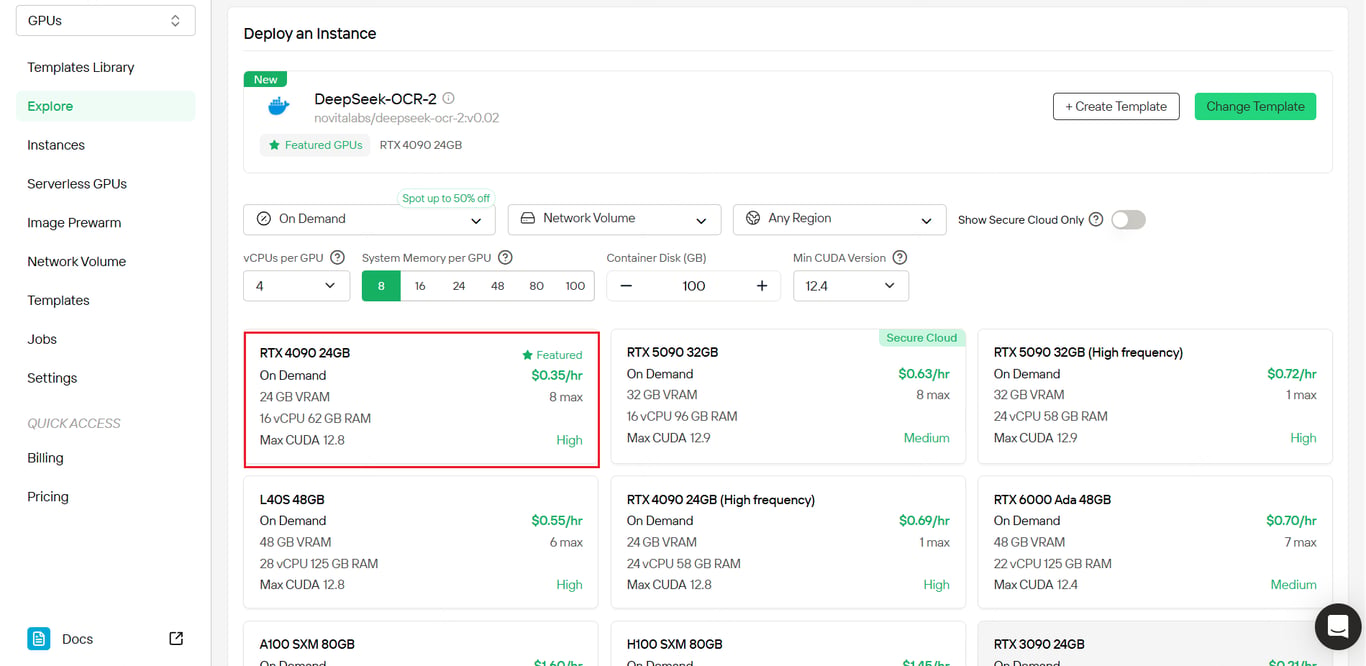The width and height of the screenshot is (1366, 666).
Task: Select the H100 SXM 80GB card
Action: point(788,644)
